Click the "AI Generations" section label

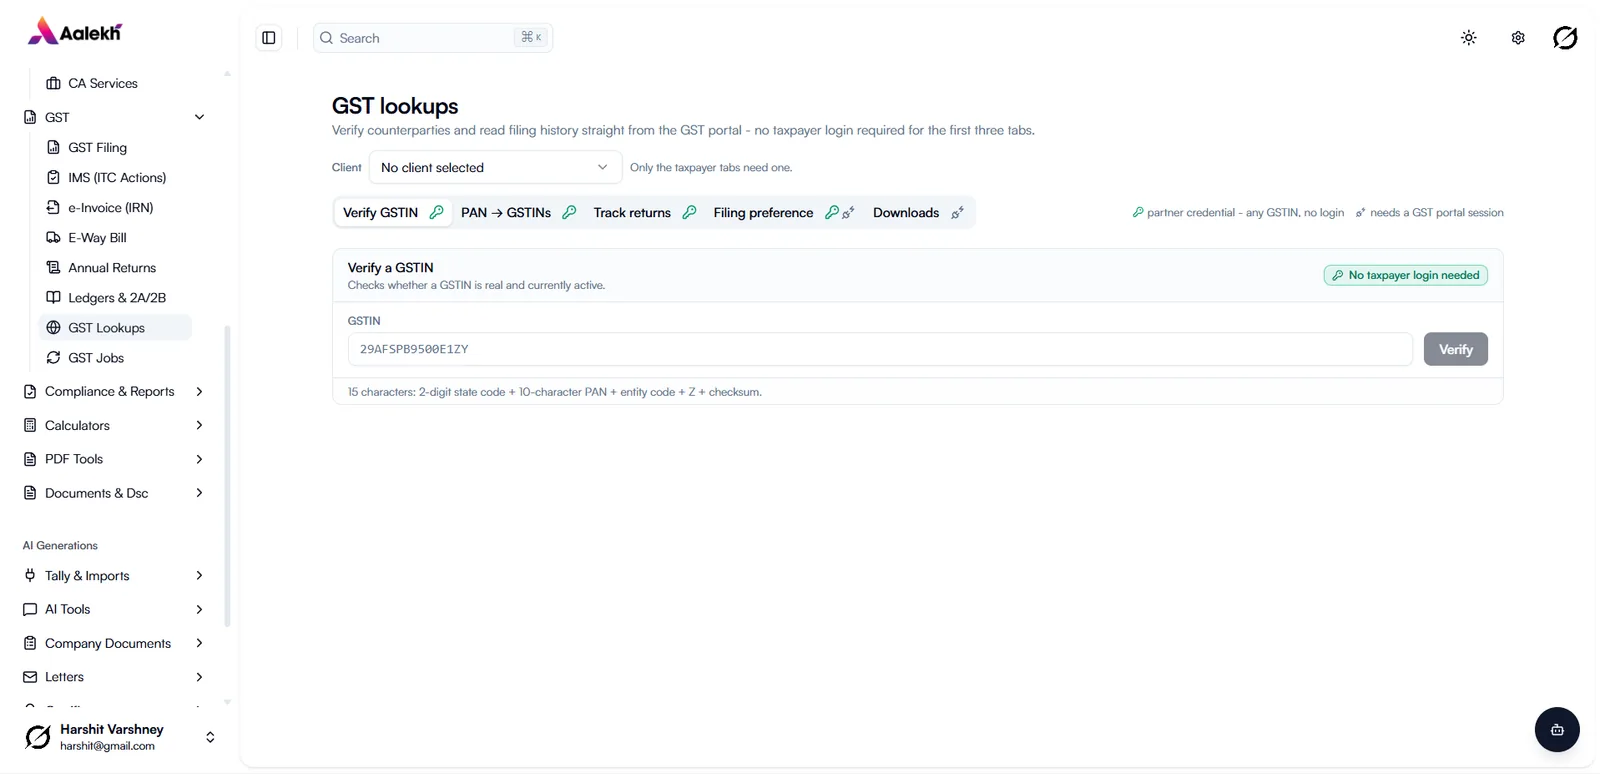(x=60, y=545)
